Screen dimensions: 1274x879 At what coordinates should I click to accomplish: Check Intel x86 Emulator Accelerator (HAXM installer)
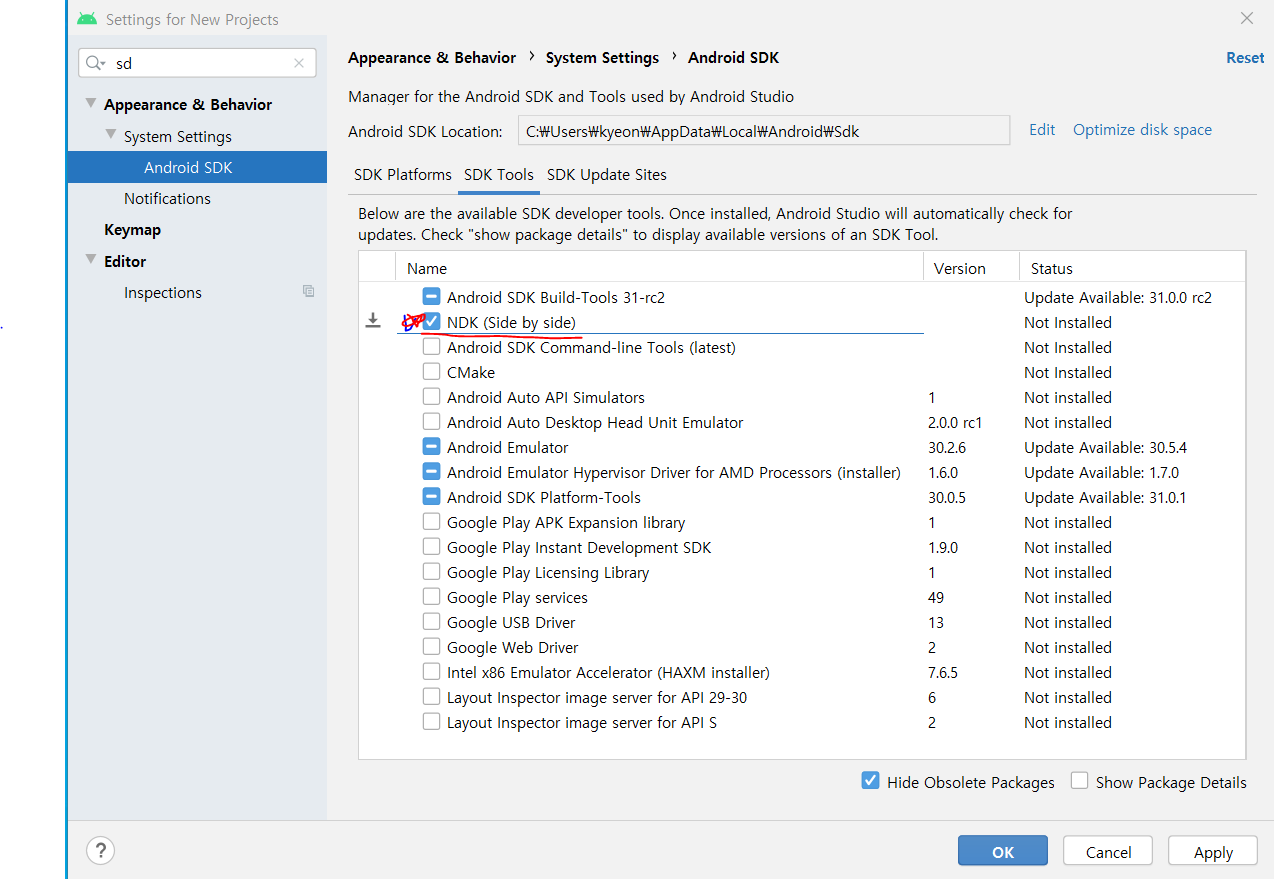431,672
